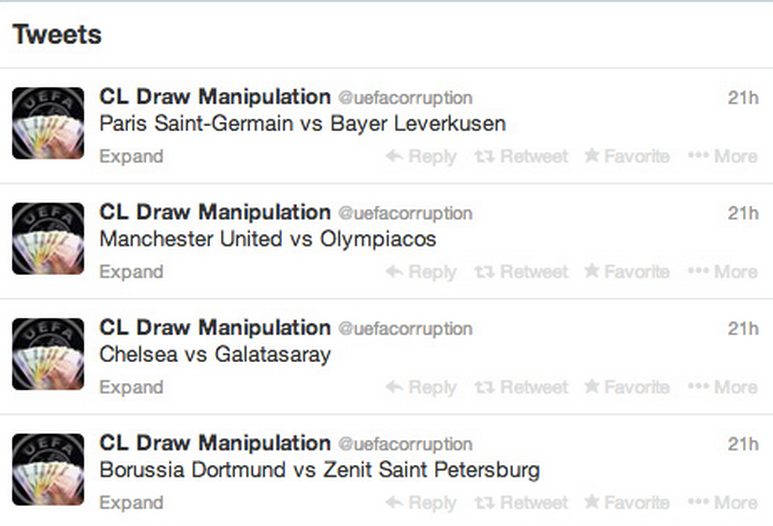This screenshot has height=526, width=773.
Task: Favorite the Chelsea vs Galatasaray tweet
Action: coord(627,387)
